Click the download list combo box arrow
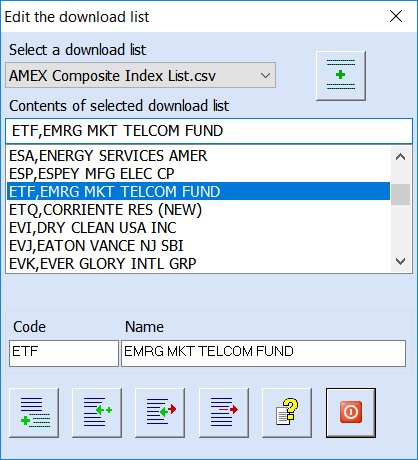The width and height of the screenshot is (418, 460). (265, 75)
